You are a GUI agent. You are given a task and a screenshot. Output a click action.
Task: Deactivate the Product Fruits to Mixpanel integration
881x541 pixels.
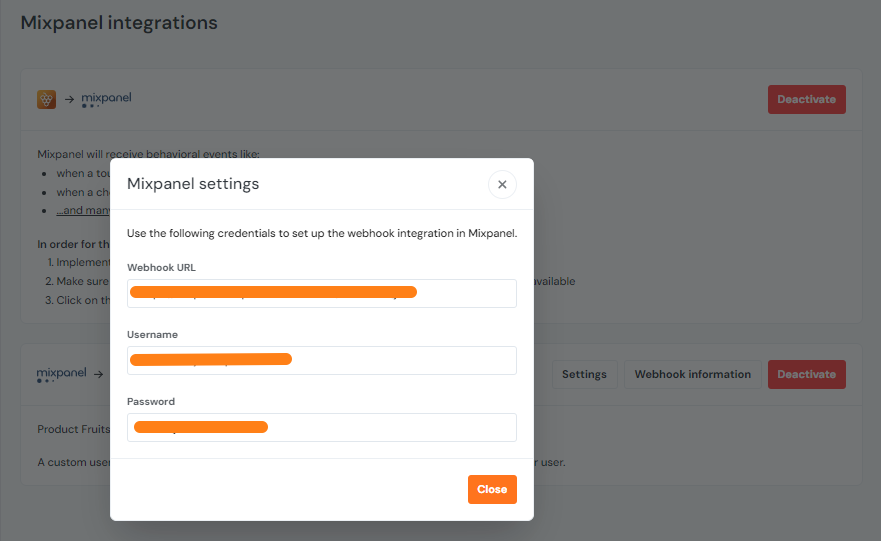[806, 99]
